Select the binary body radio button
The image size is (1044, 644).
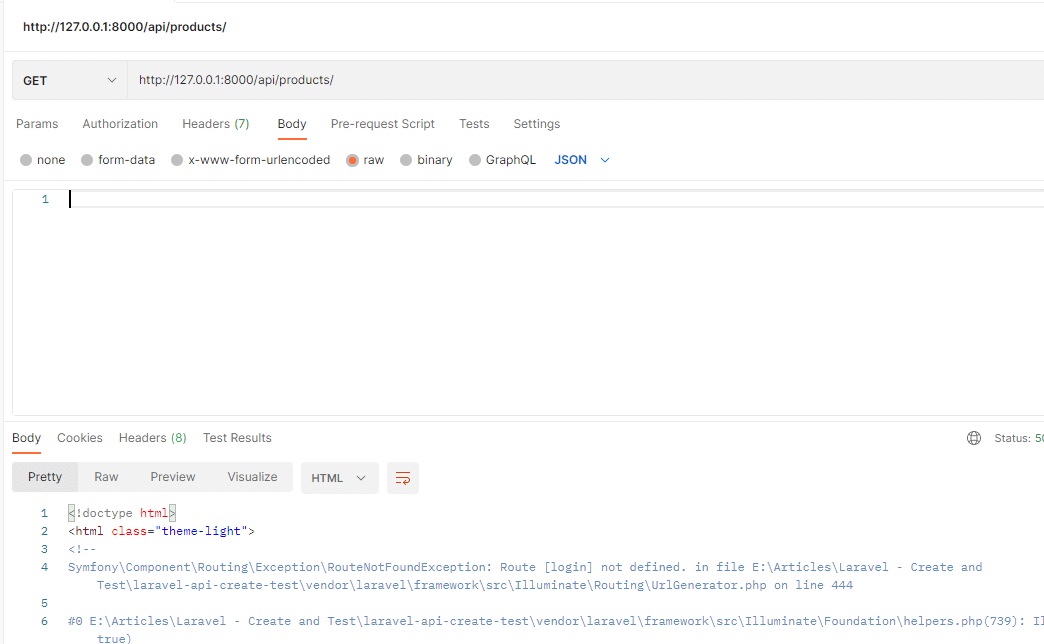point(406,160)
